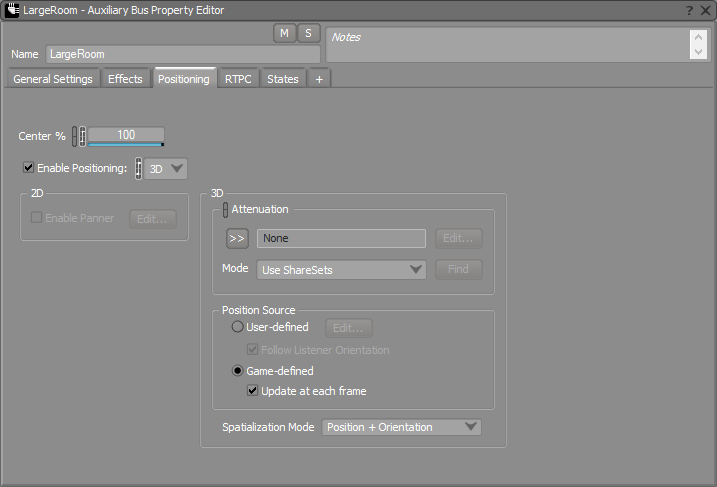Click the Enable Positioning link indicator icon
Image resolution: width=717 pixels, height=487 pixels.
point(138,168)
